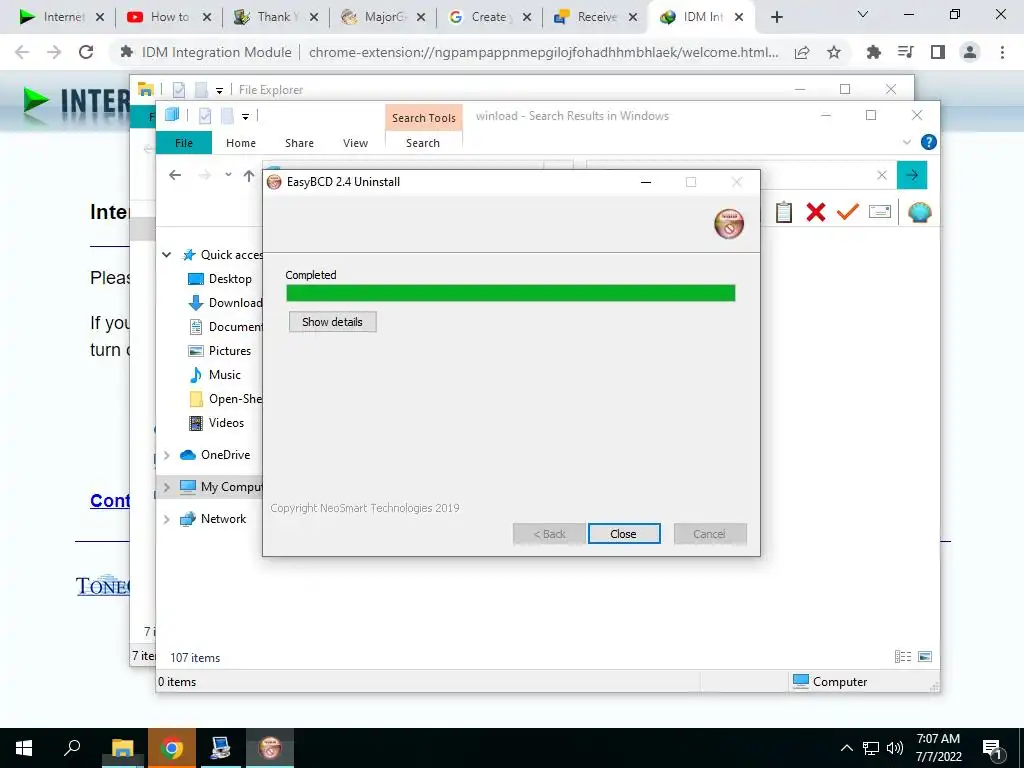Image resolution: width=1024 pixels, height=768 pixels.
Task: Open recent locations dropdown arrow
Action: (228, 174)
